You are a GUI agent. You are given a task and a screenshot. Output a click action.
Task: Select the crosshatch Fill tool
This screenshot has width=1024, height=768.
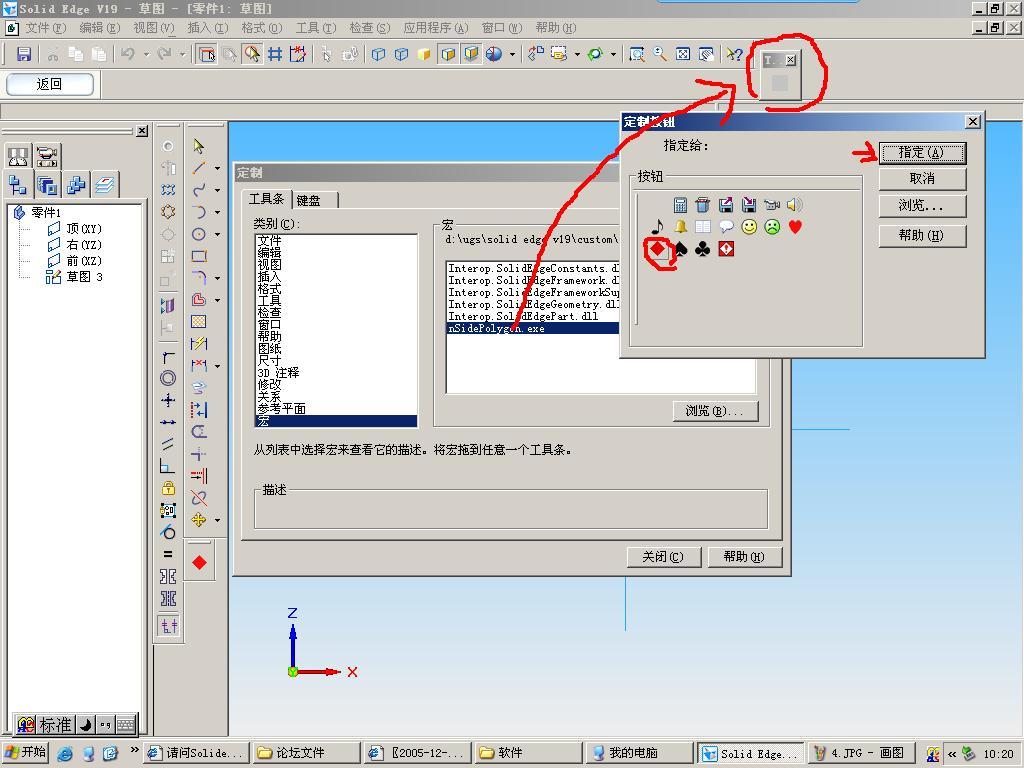coord(199,321)
